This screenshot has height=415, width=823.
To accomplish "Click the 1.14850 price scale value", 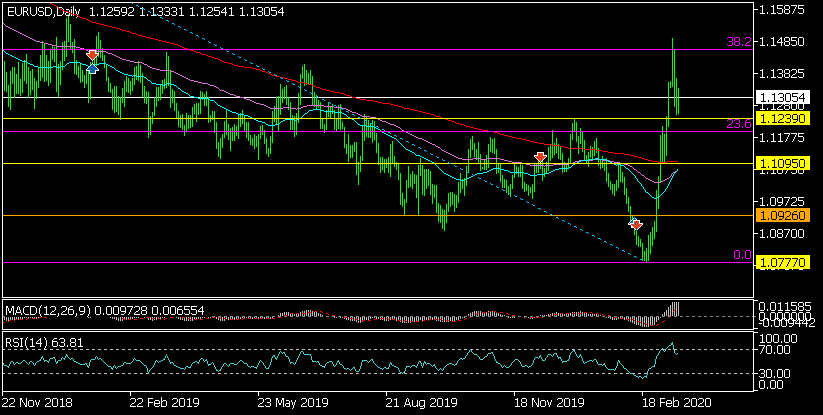I will [x=783, y=41].
